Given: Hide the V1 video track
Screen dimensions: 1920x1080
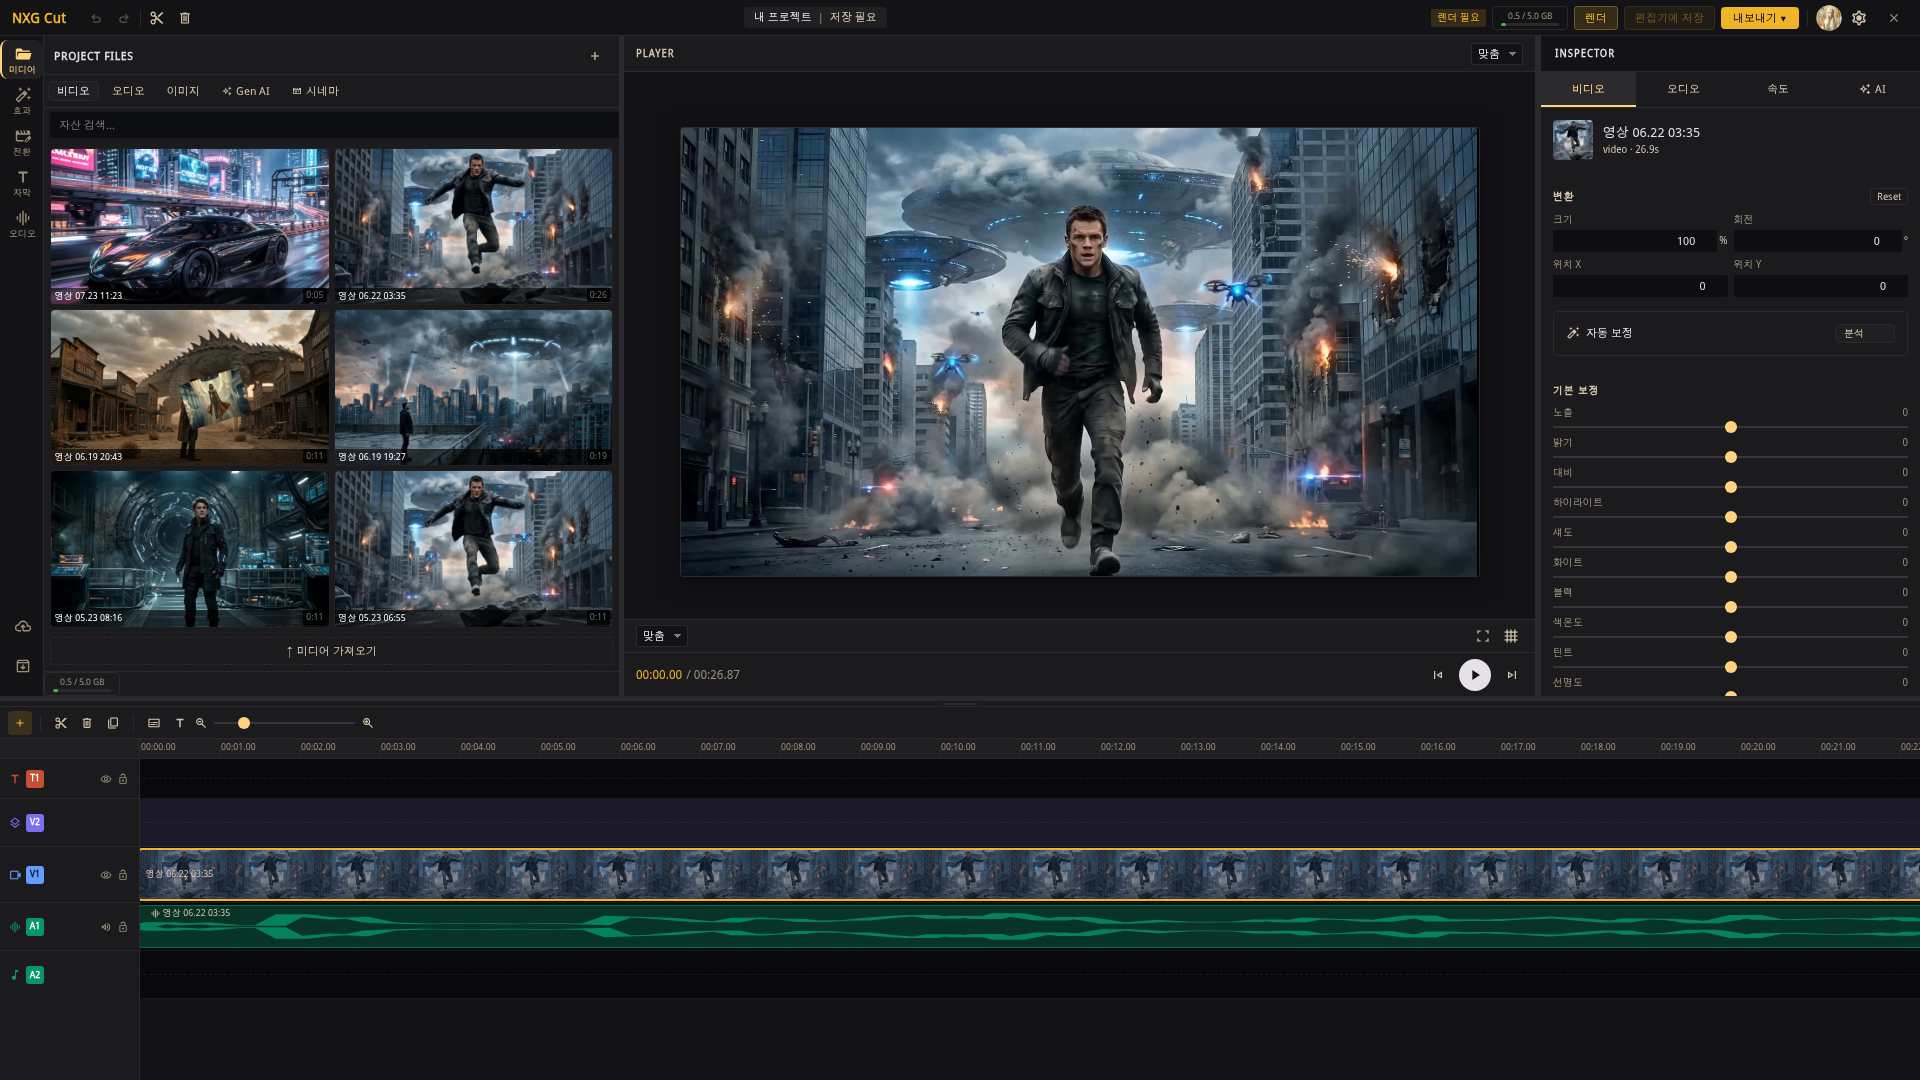Looking at the screenshot, I should 105,875.
